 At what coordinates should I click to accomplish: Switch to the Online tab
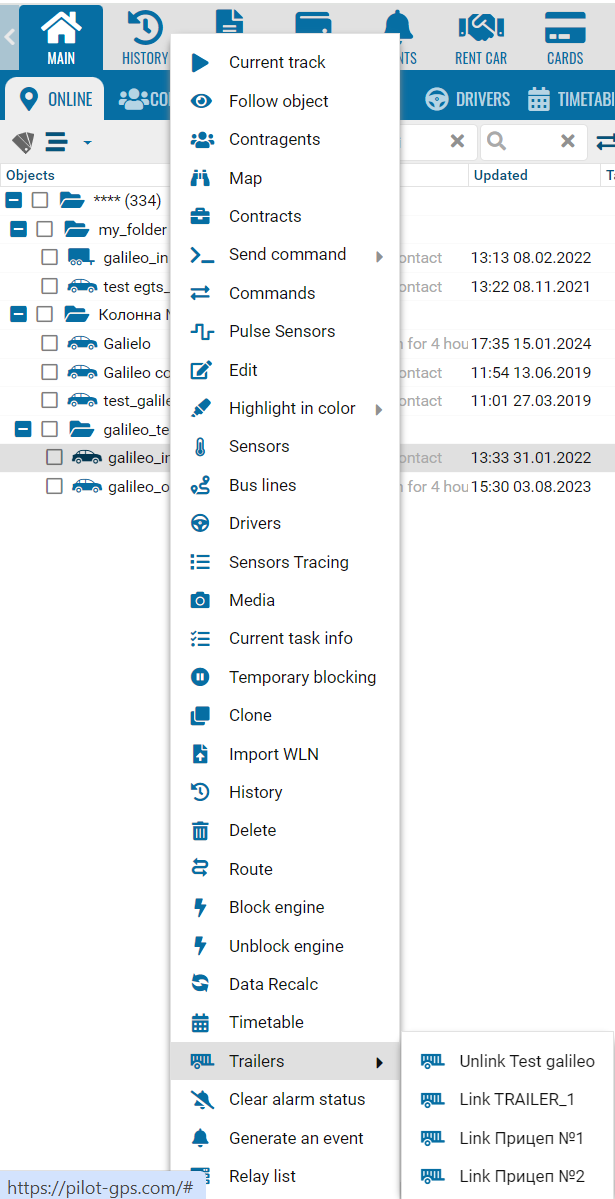click(56, 99)
